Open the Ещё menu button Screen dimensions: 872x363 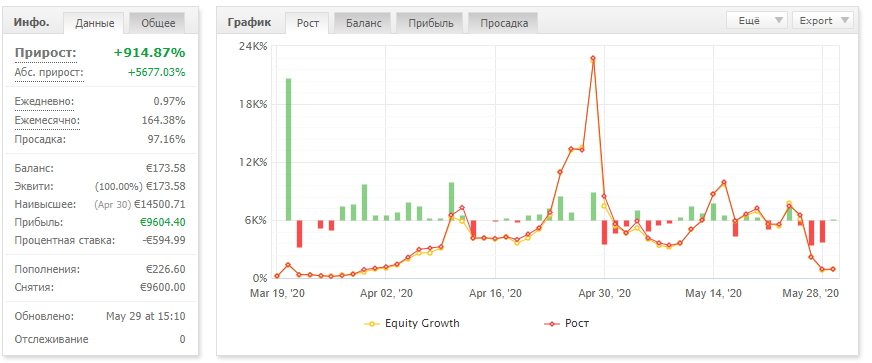(757, 21)
